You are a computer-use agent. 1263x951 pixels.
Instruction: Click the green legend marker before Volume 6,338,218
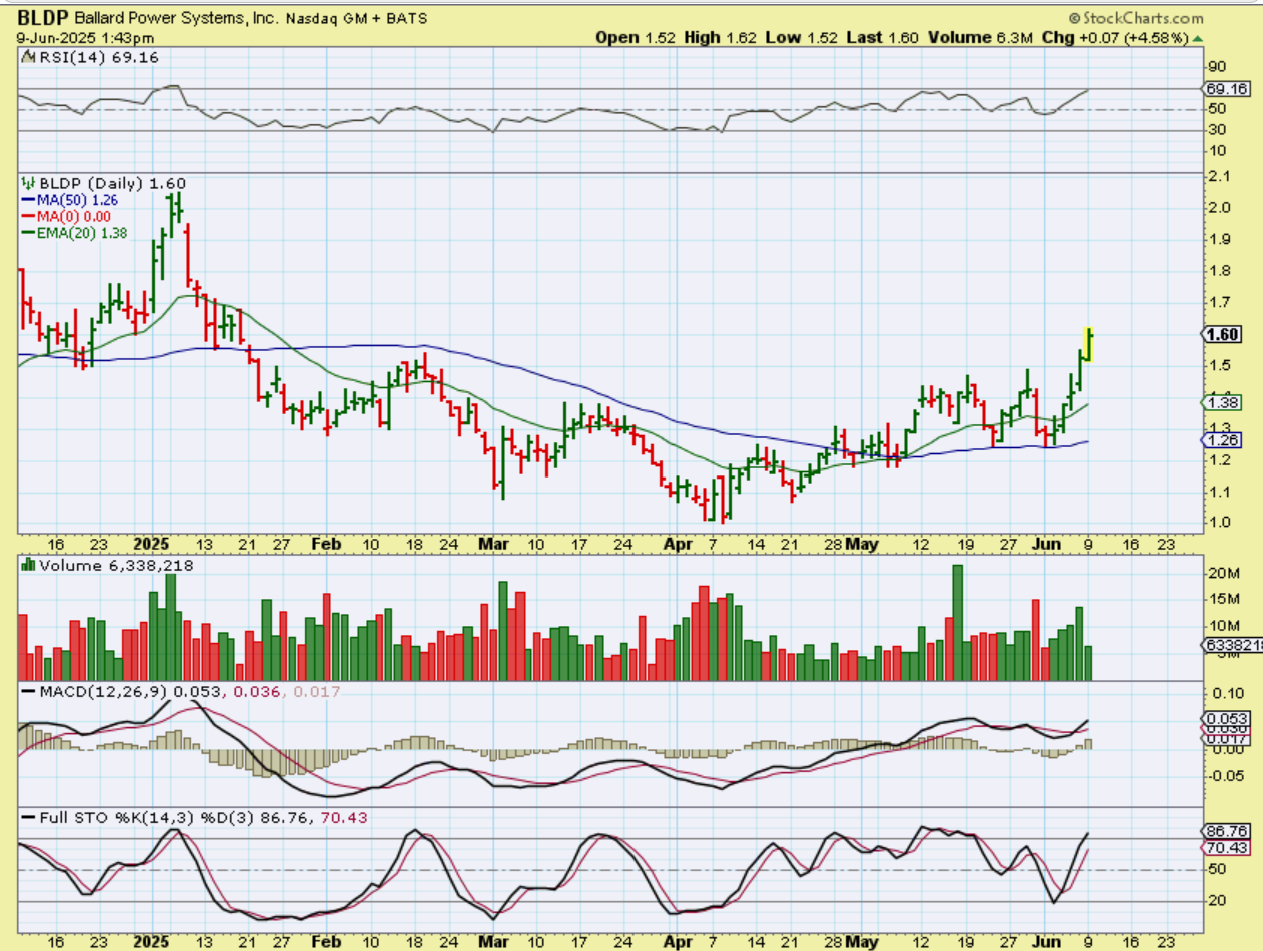click(x=28, y=566)
